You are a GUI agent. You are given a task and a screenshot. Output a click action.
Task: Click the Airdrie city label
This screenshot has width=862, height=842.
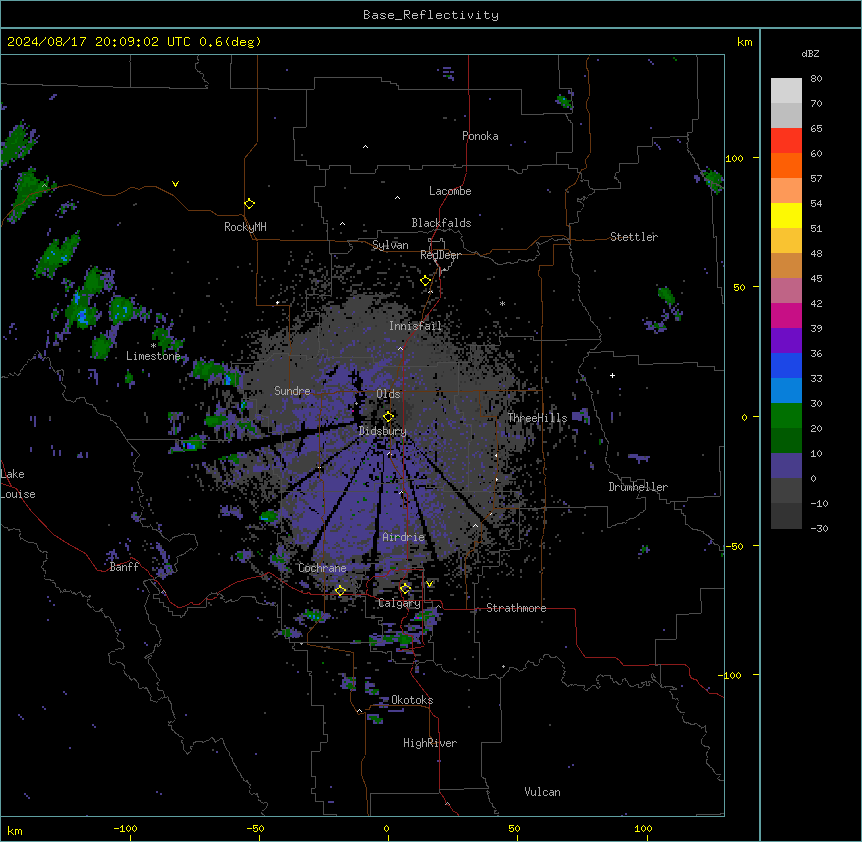[x=403, y=537]
